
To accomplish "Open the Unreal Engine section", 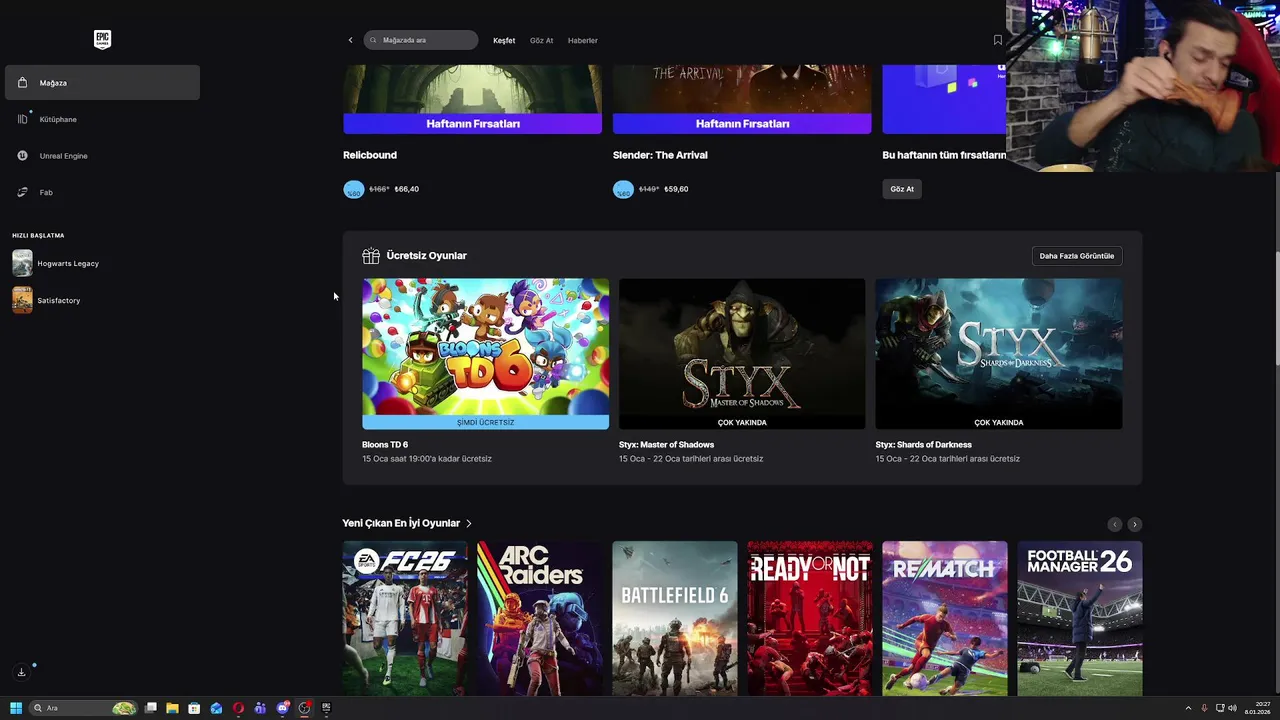I will [102, 156].
